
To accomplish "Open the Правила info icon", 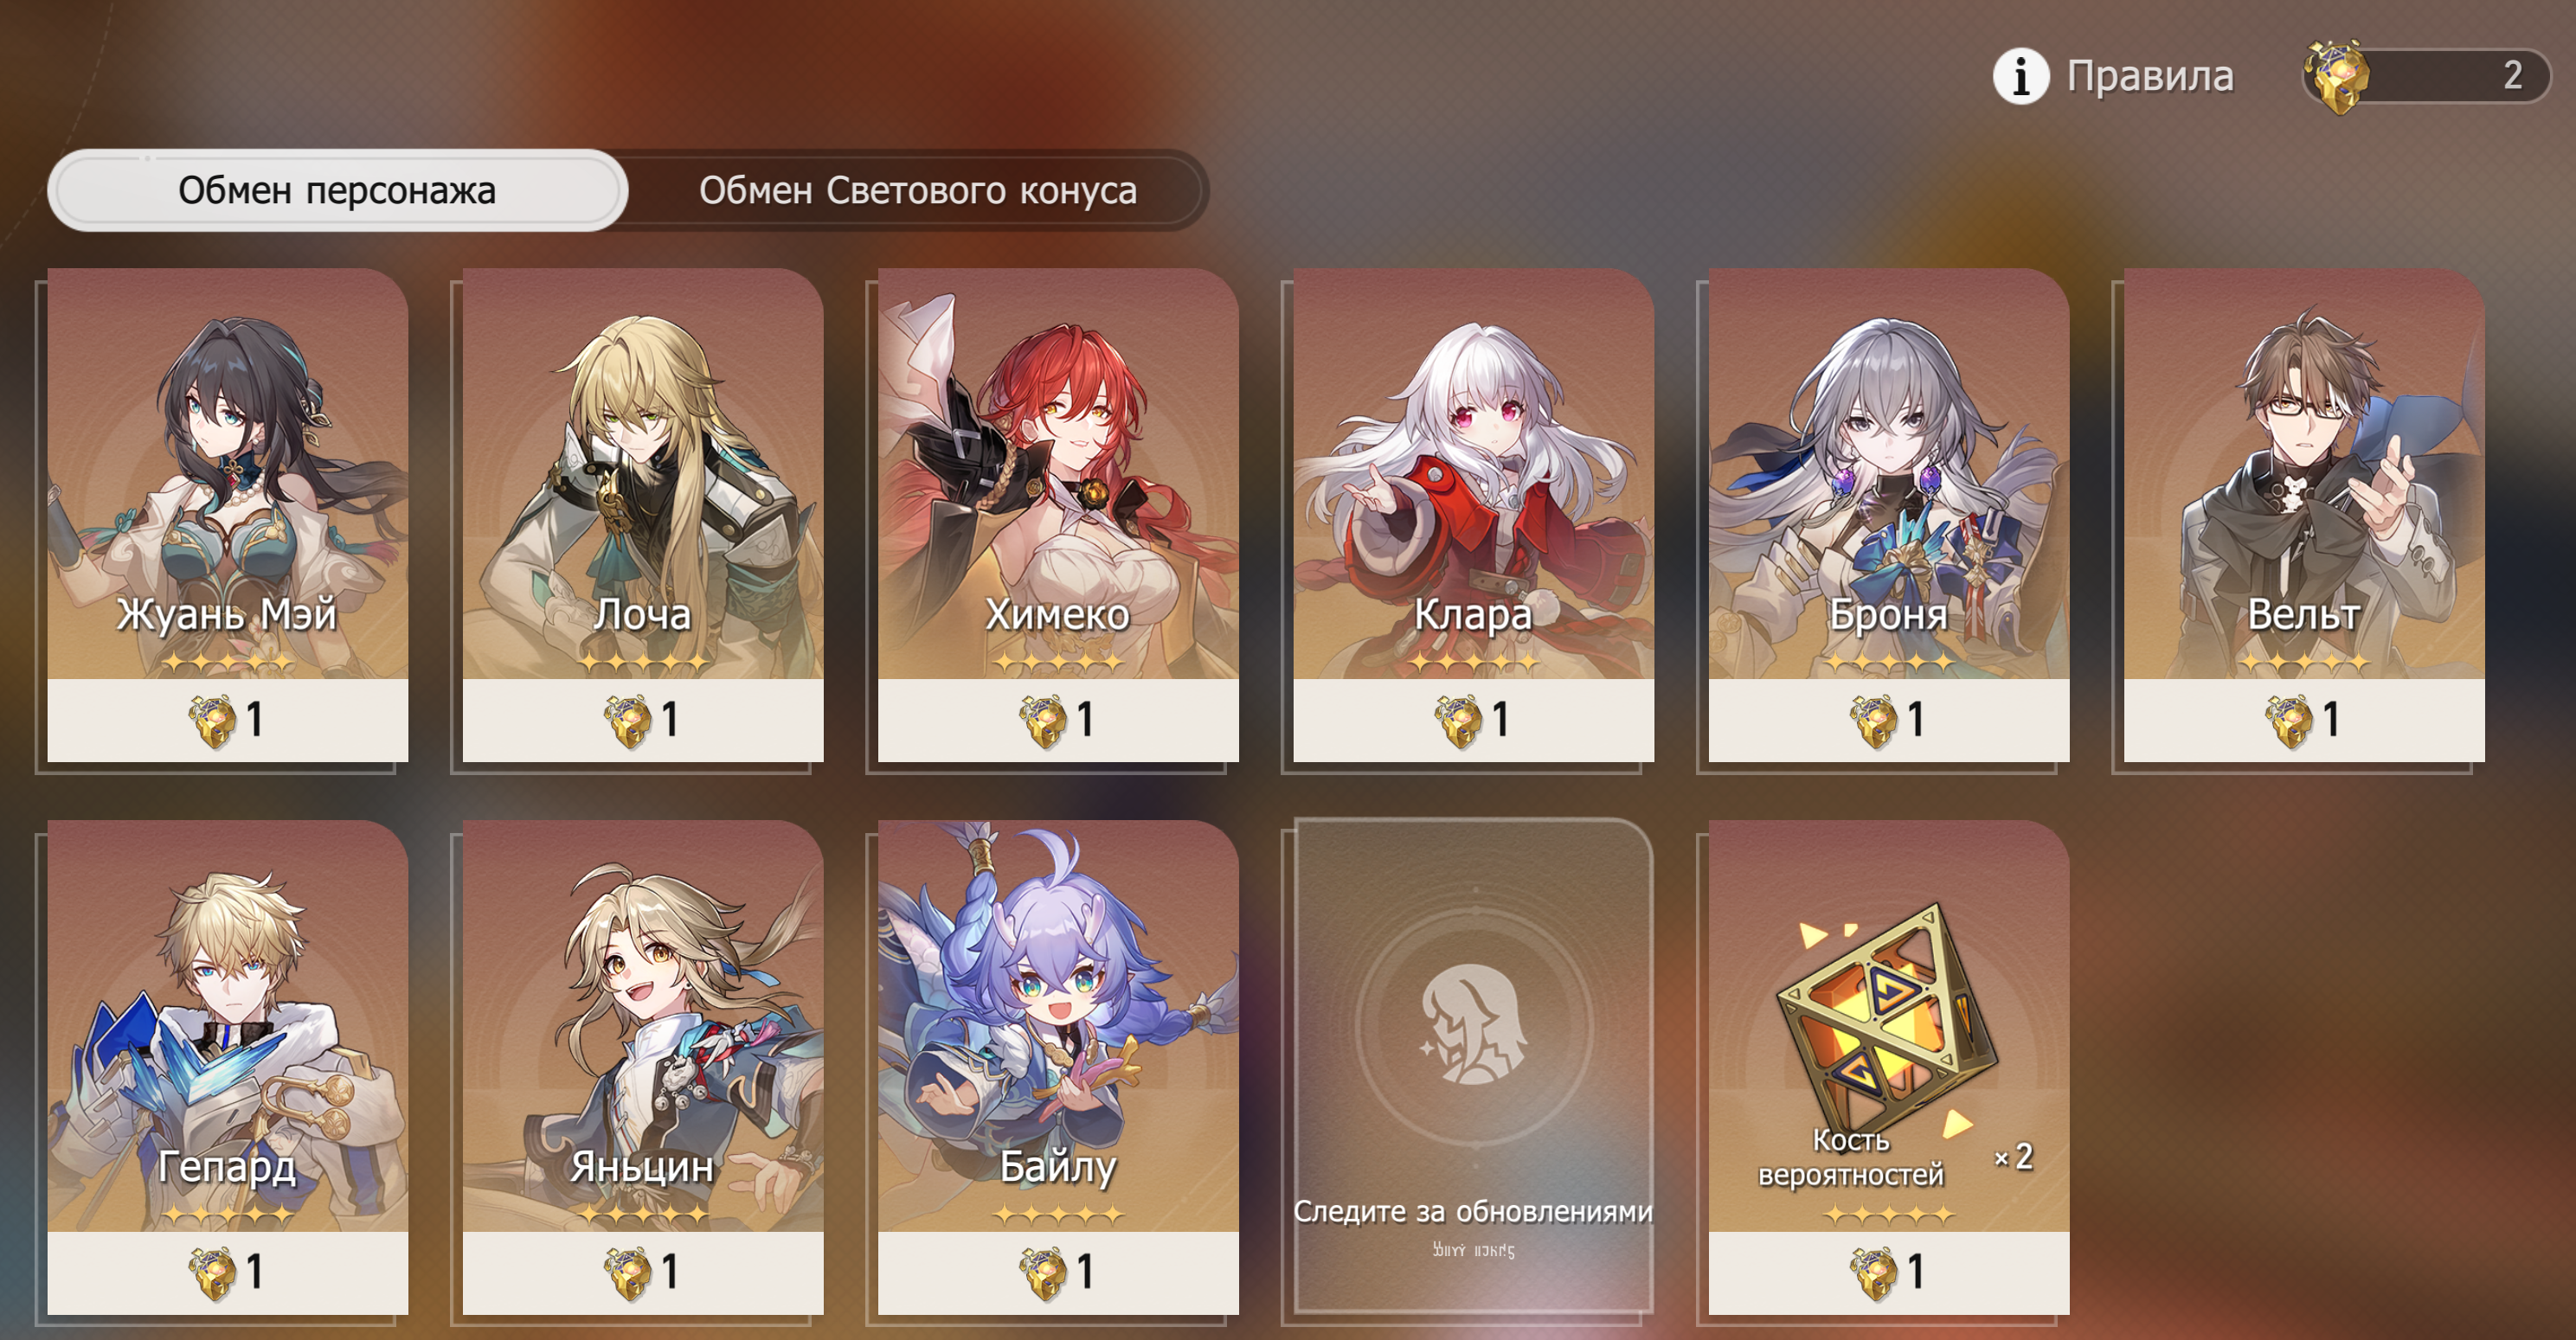I will click(2021, 76).
